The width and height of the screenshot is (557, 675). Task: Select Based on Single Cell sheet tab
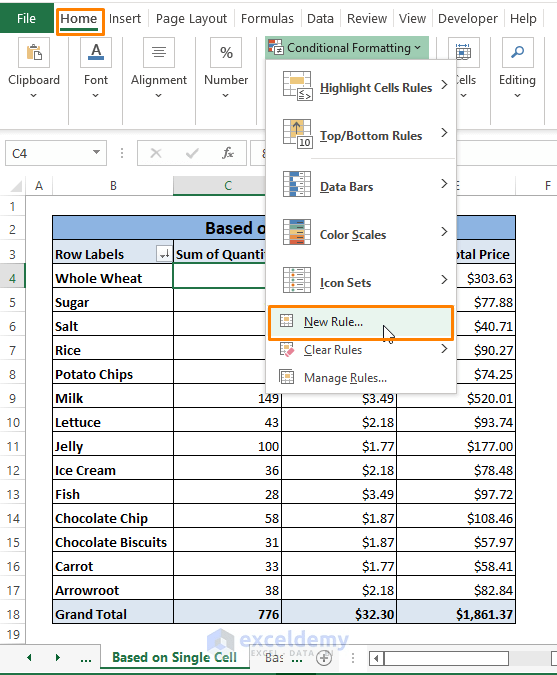174,657
